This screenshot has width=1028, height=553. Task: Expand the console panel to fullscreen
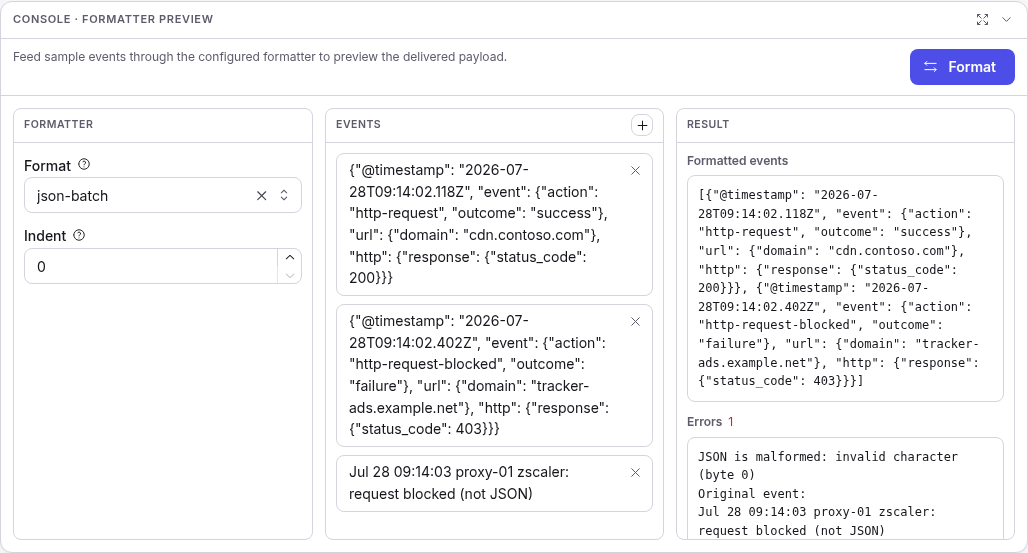coord(982,20)
